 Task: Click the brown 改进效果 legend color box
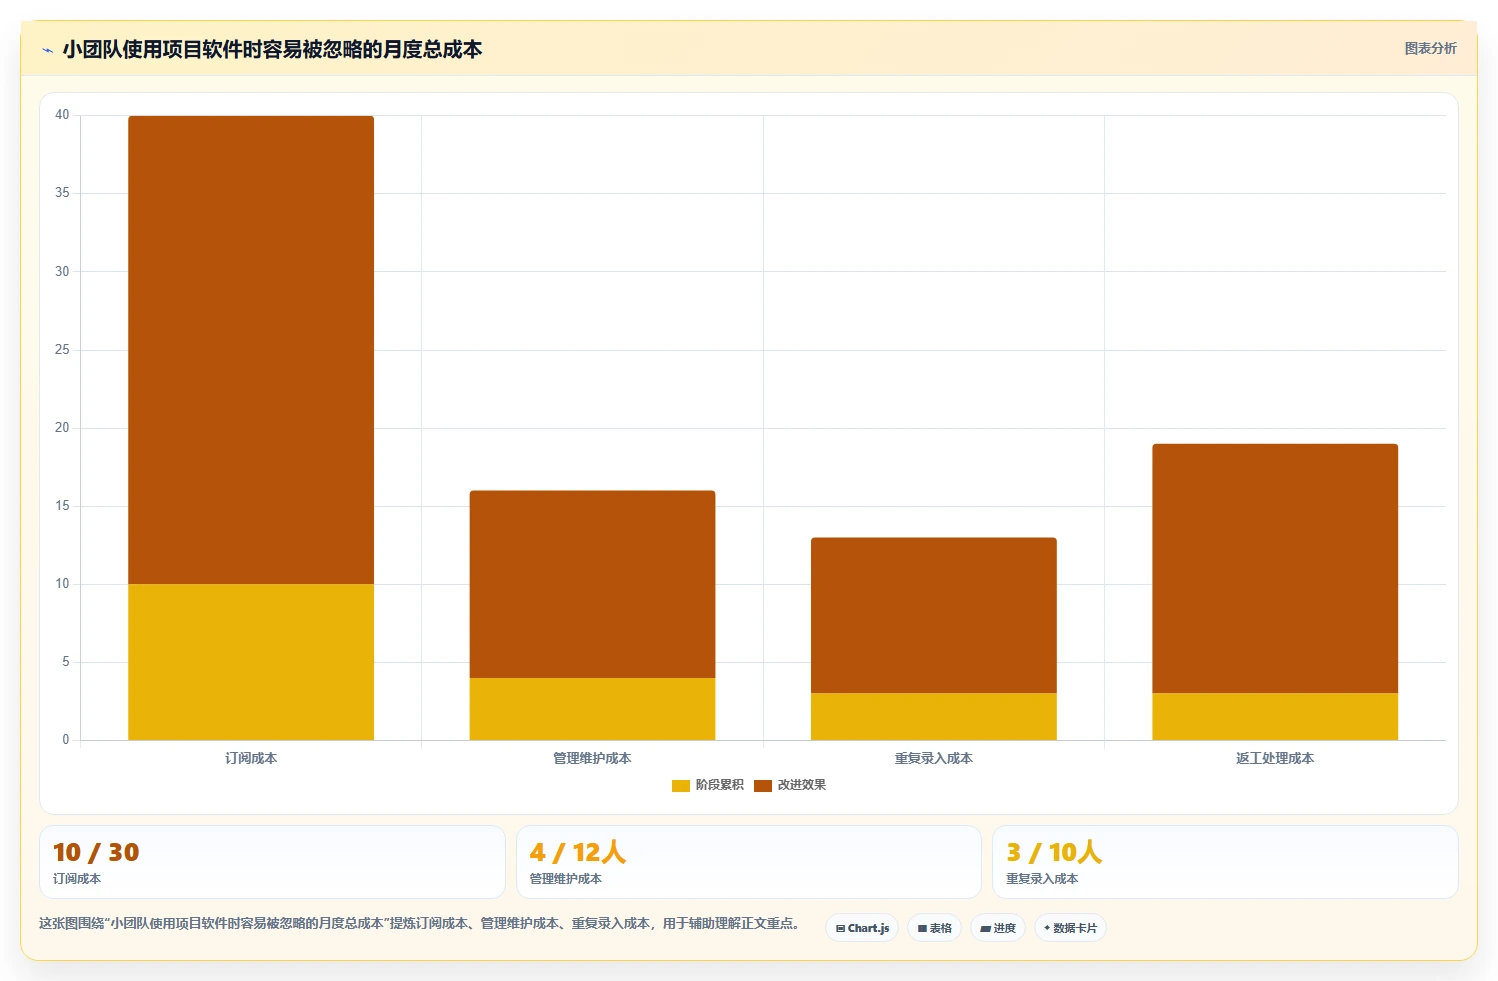[763, 786]
